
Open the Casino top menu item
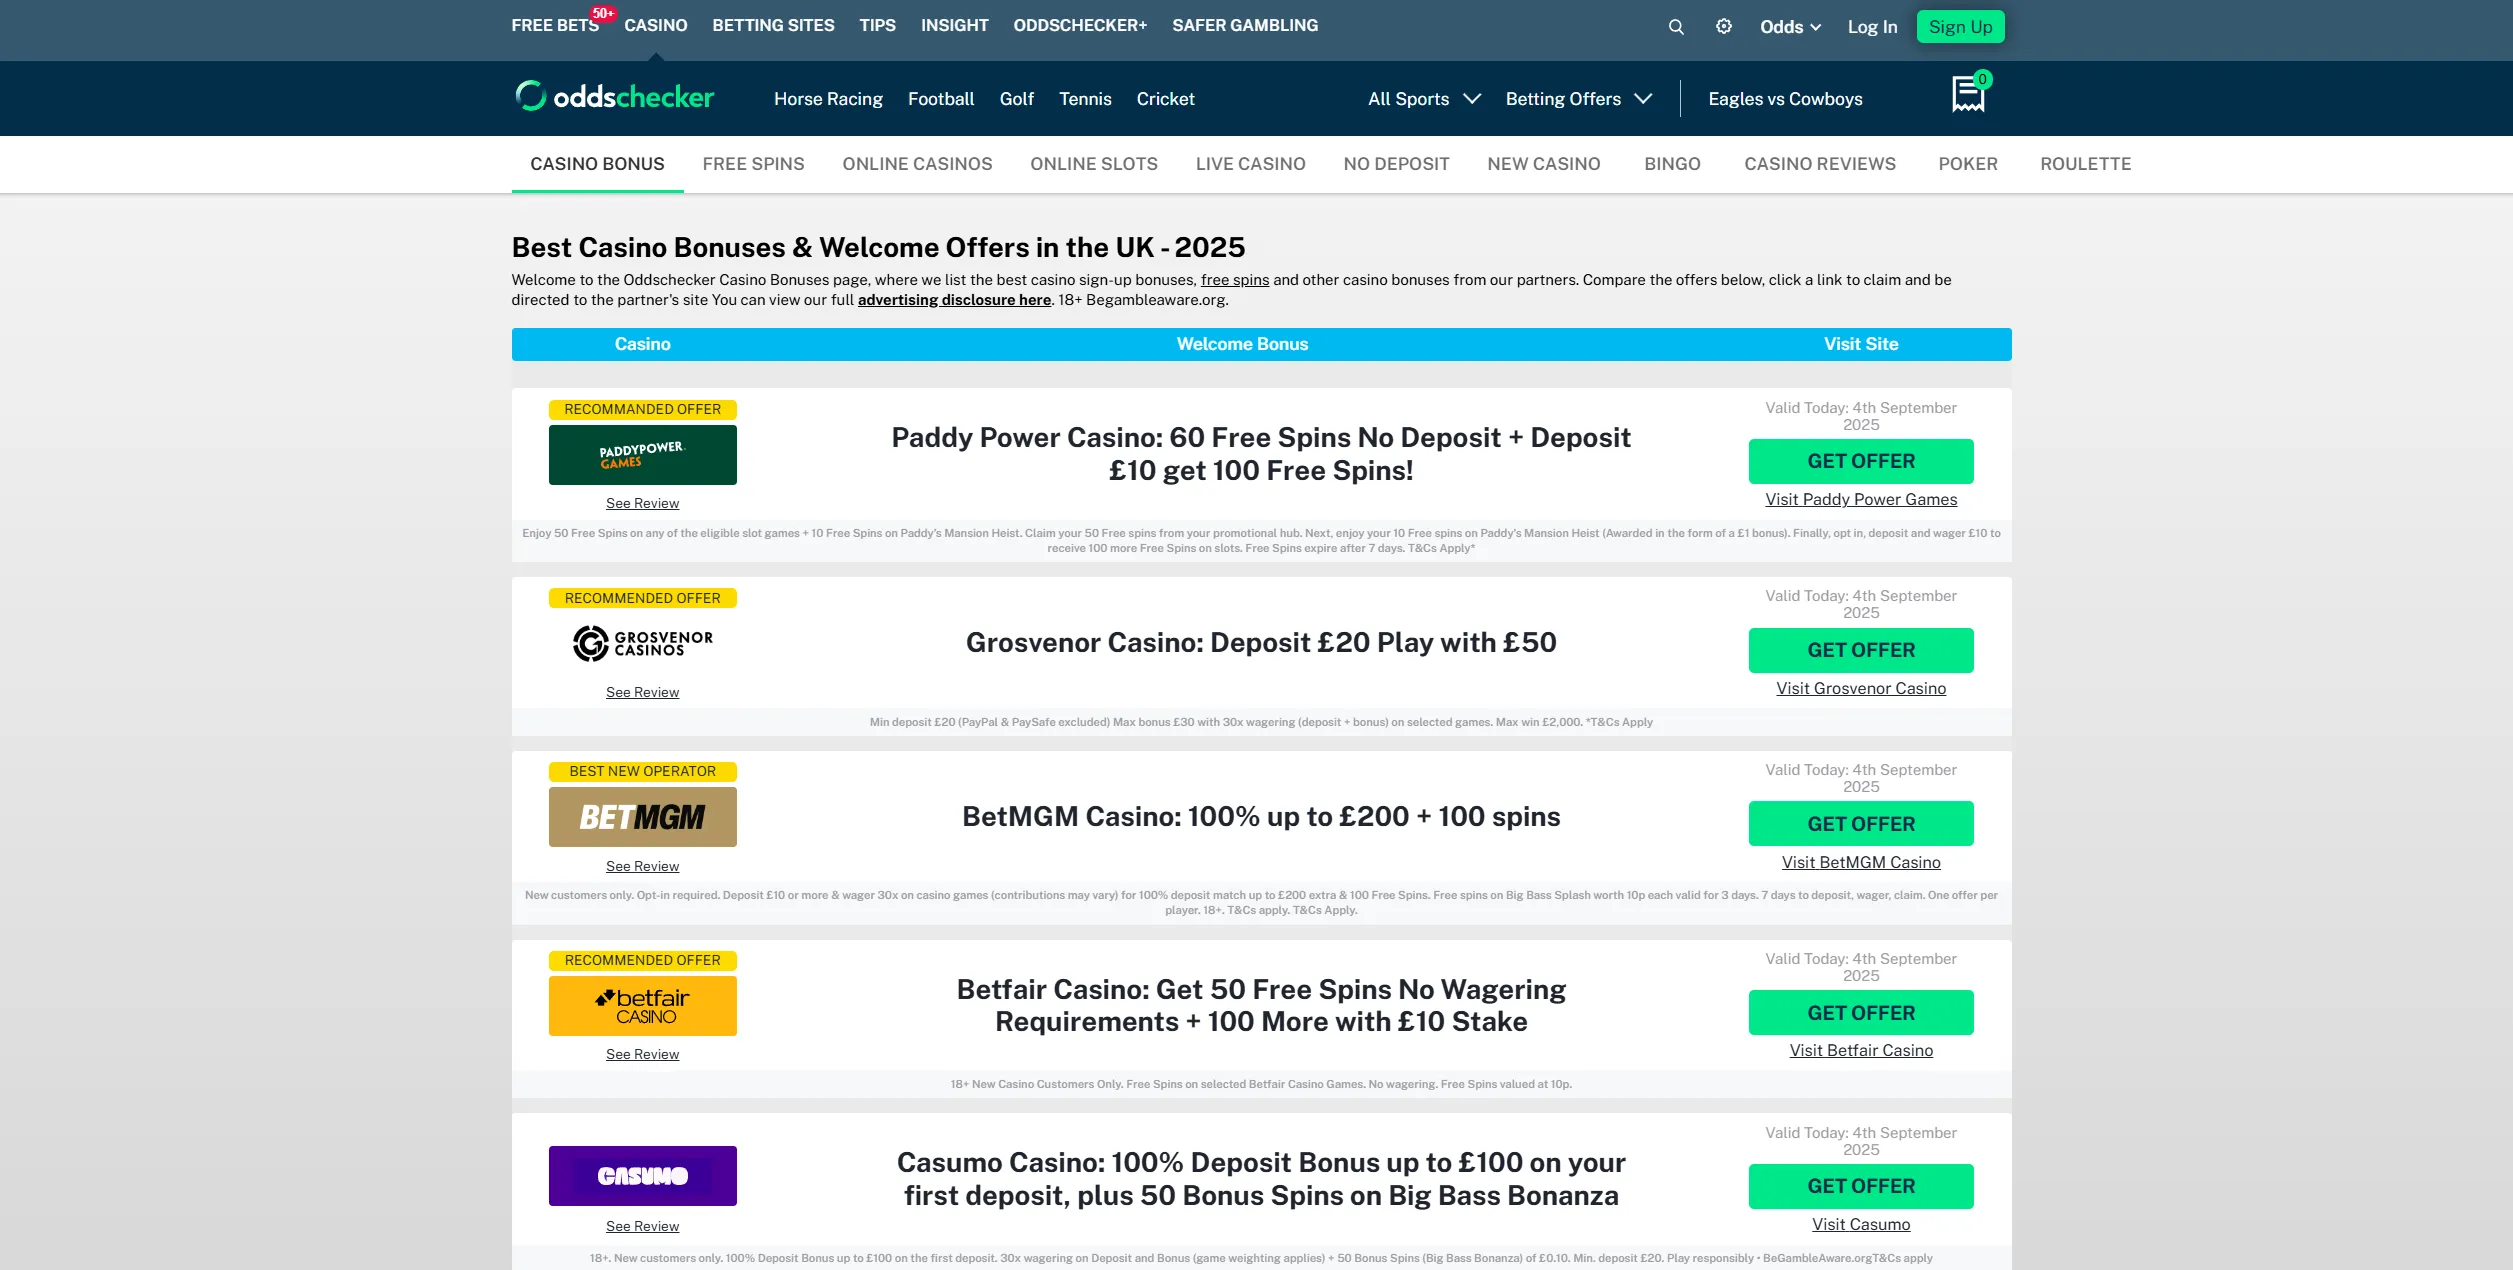(656, 25)
